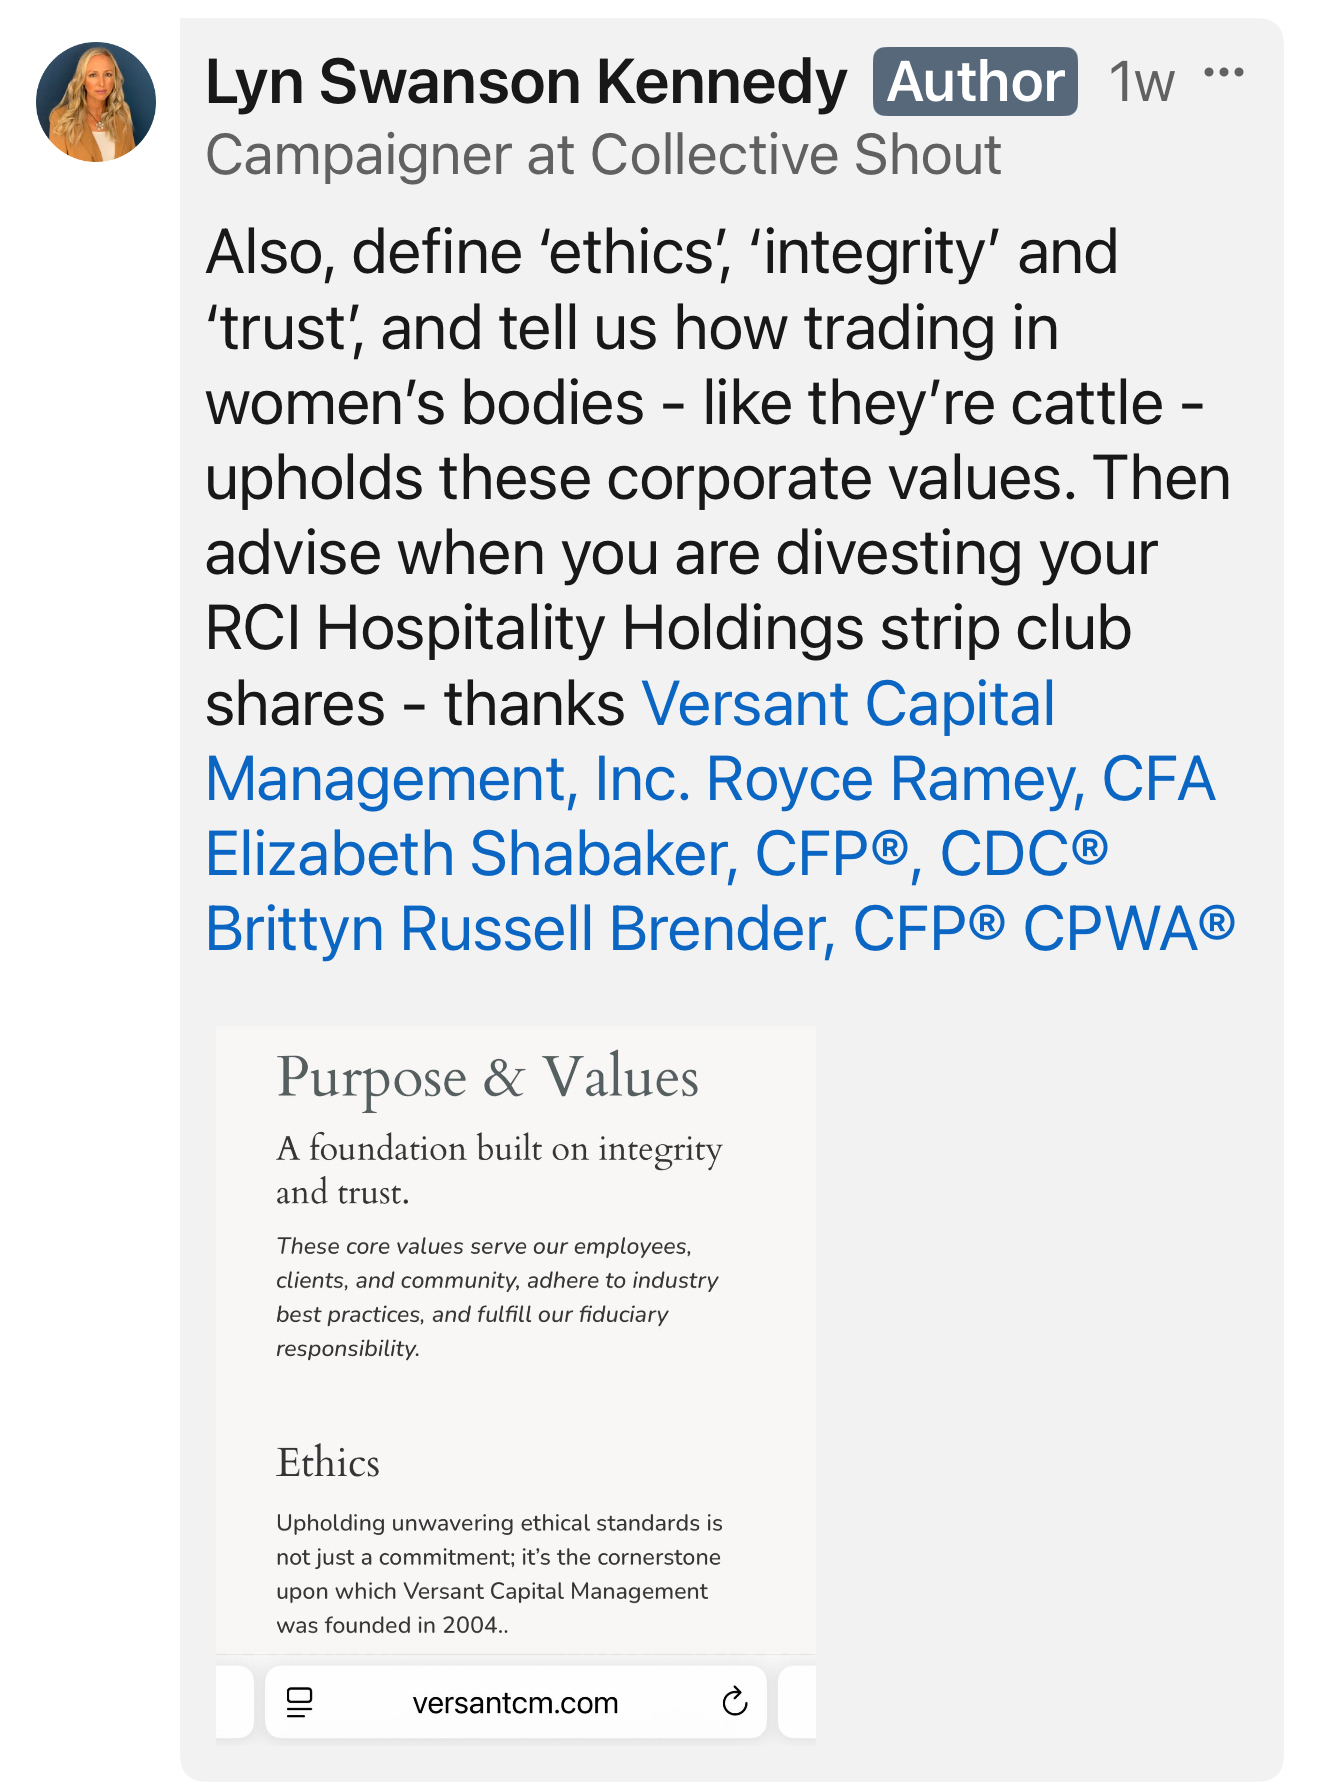Open Royce Ramey, CFA profile mention
This screenshot has height=1790, width=1320.
pyautogui.click(x=961, y=779)
